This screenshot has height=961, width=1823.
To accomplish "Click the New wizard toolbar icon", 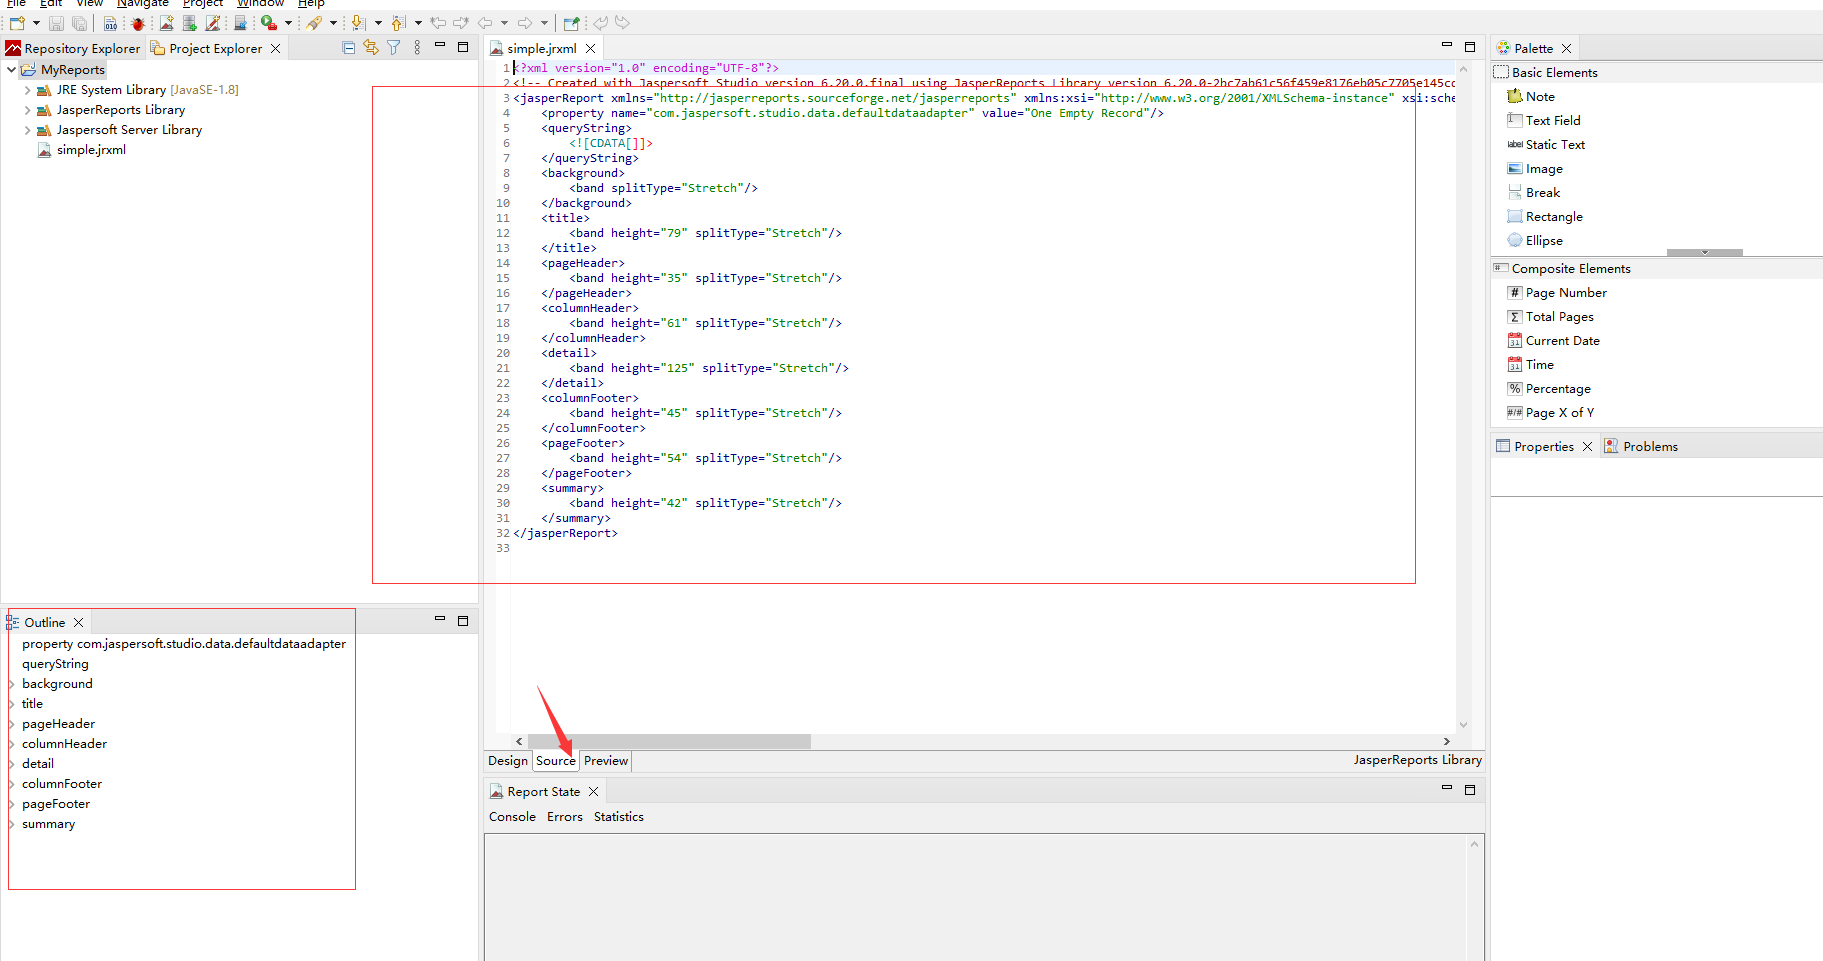I will click(x=17, y=23).
